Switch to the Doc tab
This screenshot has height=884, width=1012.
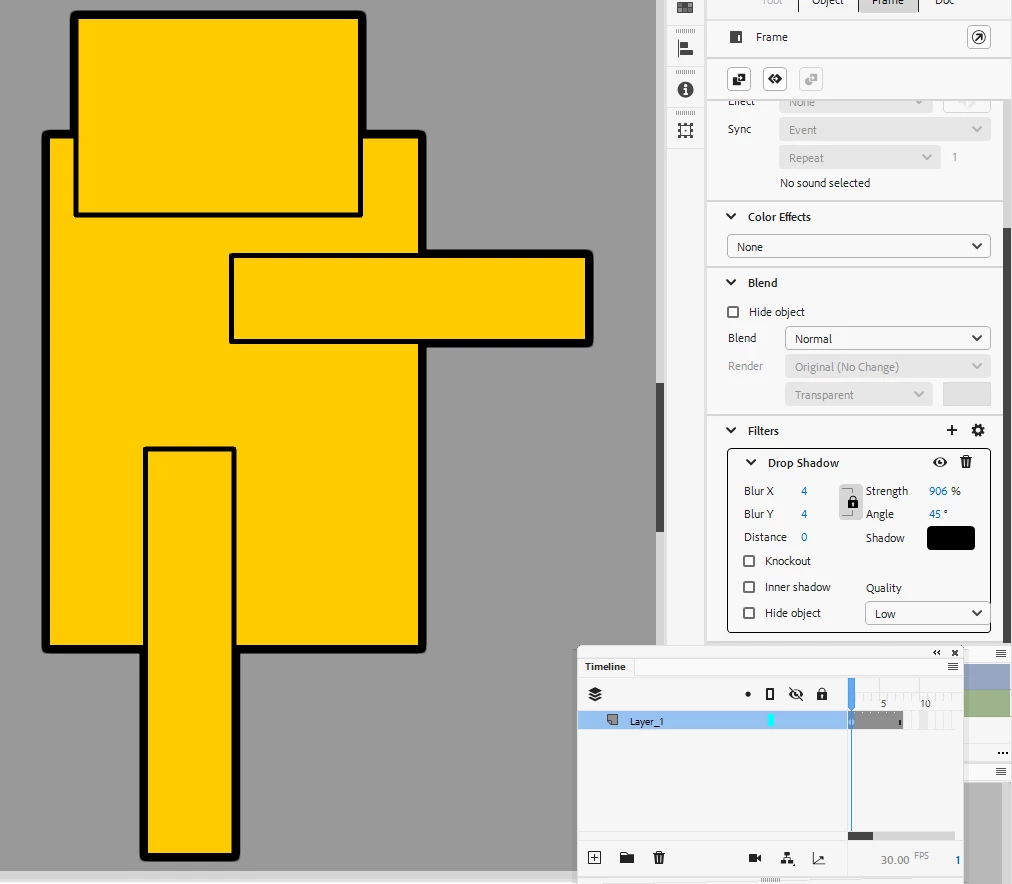(944, 3)
